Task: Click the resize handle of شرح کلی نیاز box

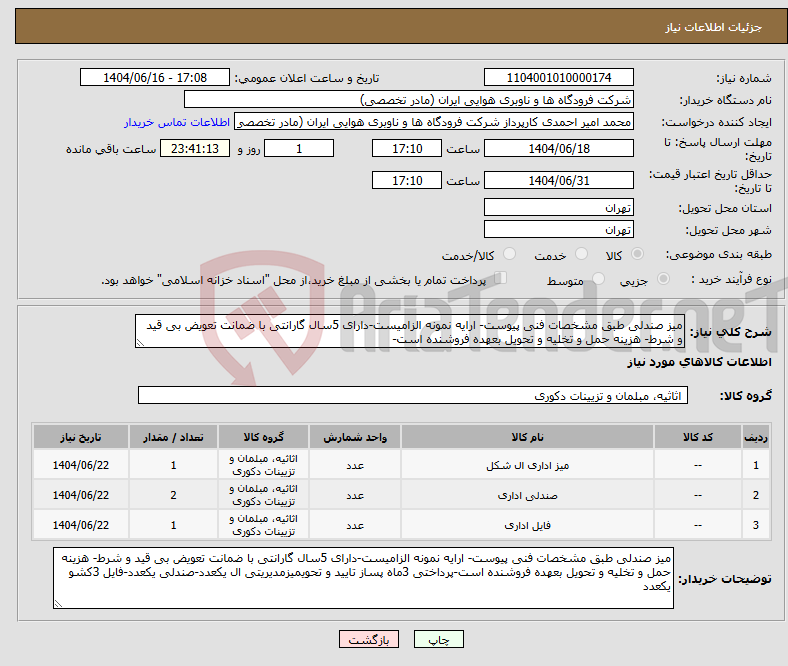Action: point(140,342)
